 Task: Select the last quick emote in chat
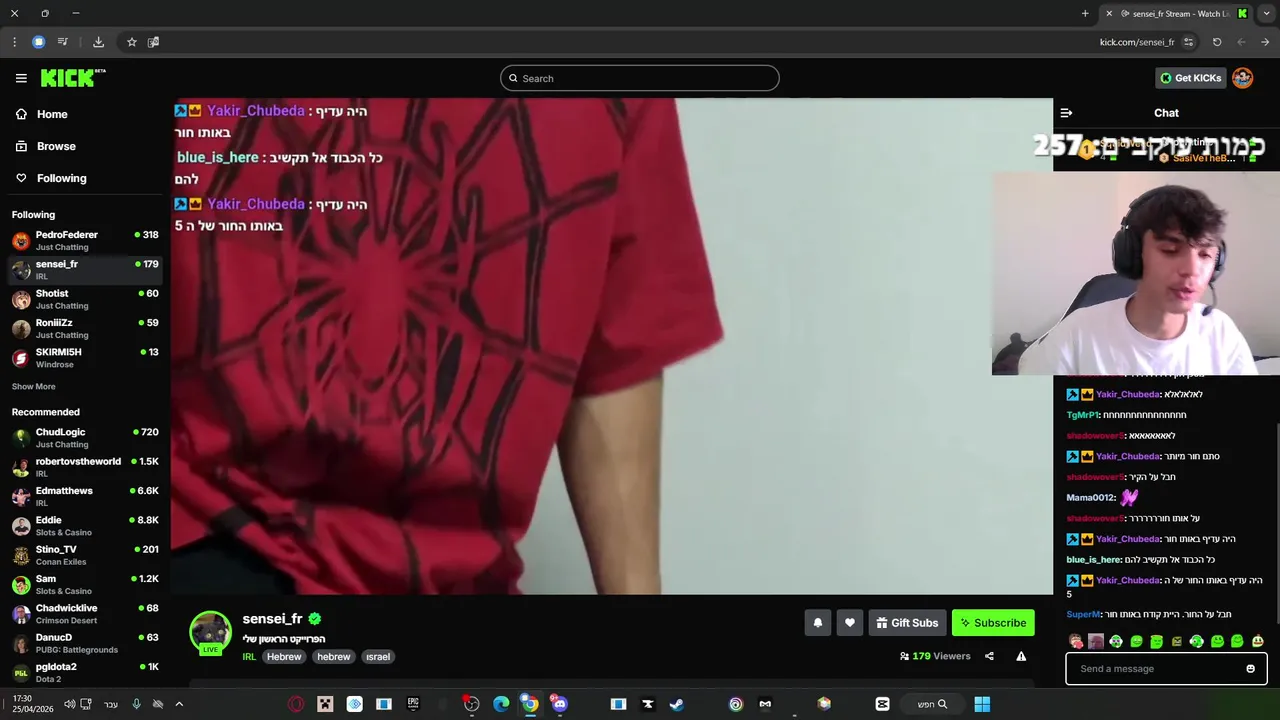[1257, 642]
